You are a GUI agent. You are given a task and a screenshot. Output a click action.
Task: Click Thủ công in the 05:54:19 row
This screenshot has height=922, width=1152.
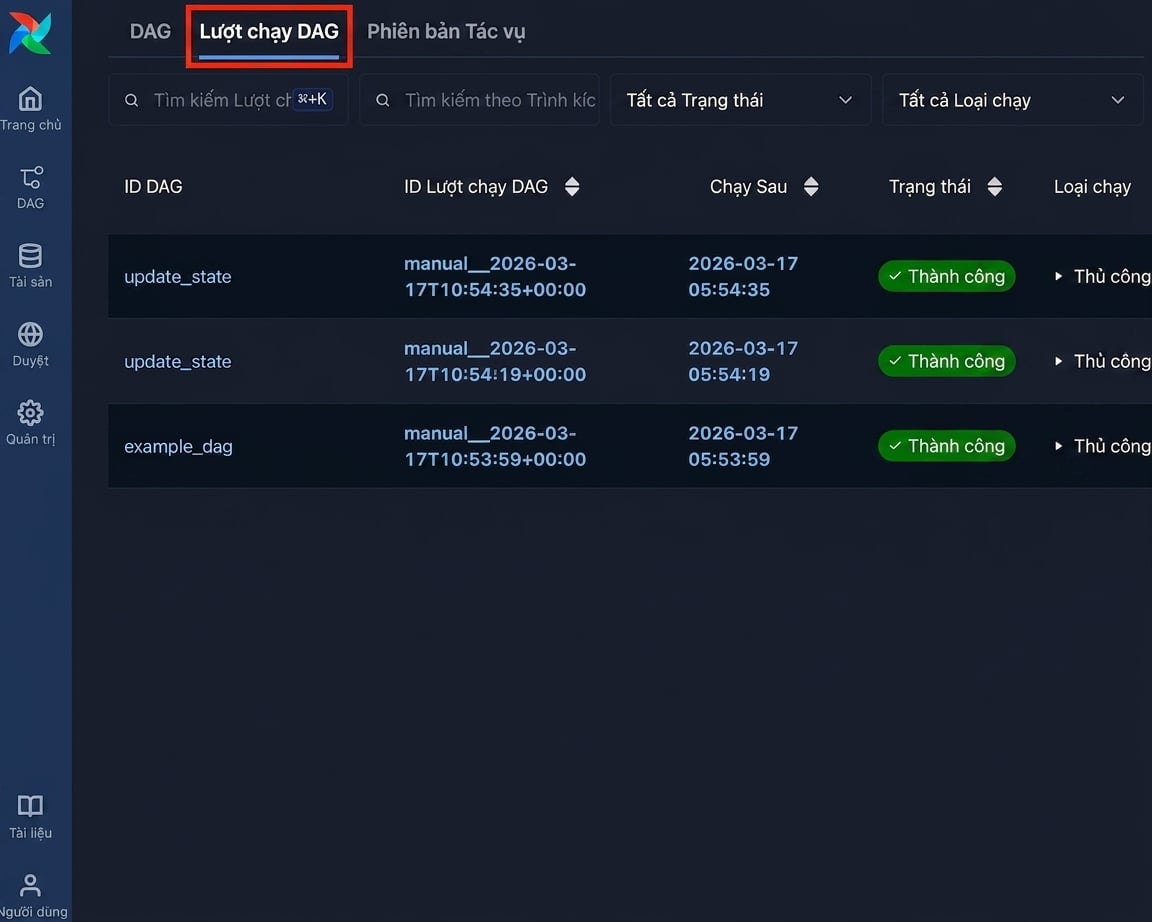[x=1112, y=361]
